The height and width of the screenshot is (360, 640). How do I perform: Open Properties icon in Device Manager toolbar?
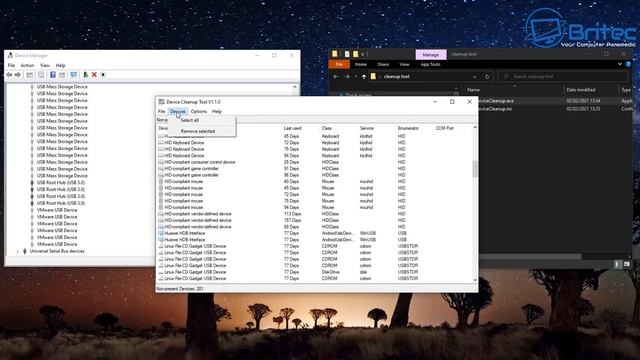pyautogui.click(x=41, y=75)
